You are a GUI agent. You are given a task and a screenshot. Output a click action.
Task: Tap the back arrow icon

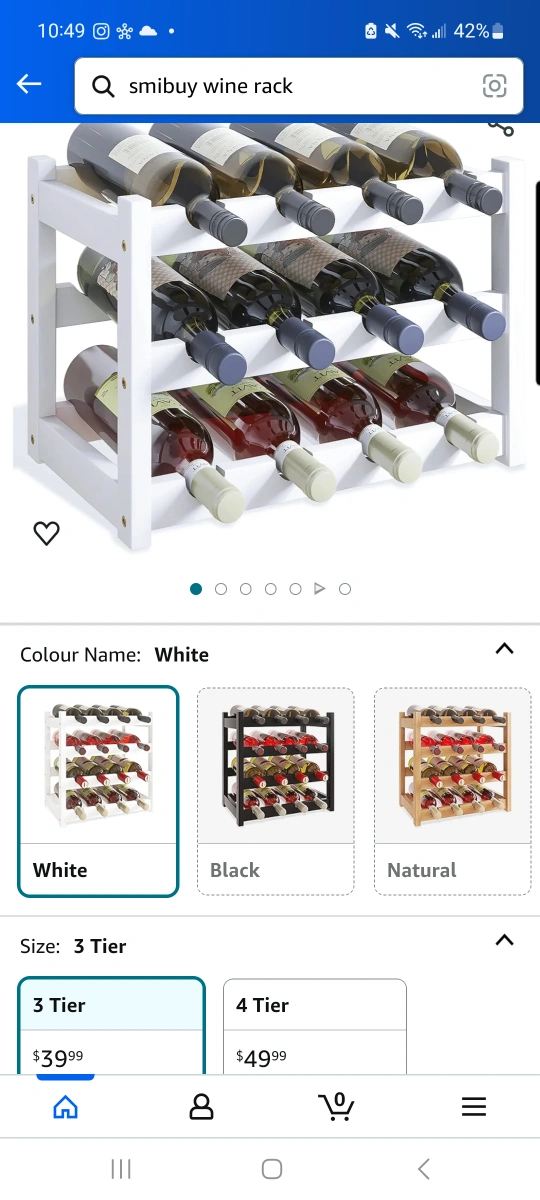click(29, 85)
